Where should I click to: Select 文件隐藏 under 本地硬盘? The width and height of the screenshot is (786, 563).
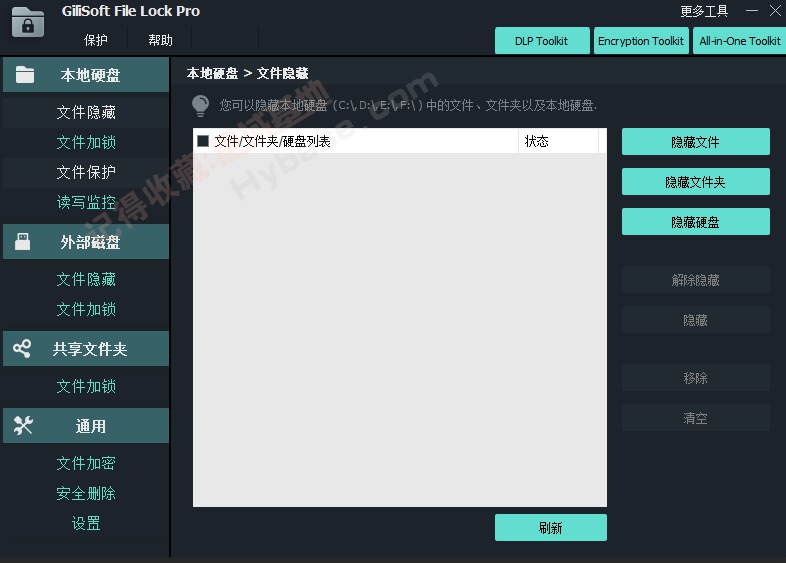coord(86,112)
